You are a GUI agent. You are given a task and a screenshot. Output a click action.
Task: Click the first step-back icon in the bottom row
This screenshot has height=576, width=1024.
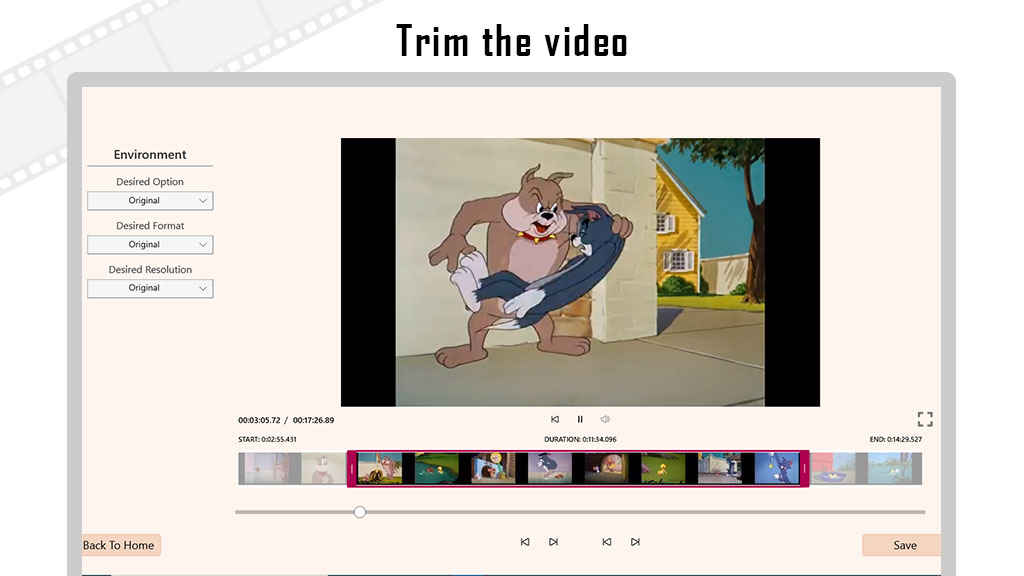pyautogui.click(x=525, y=542)
